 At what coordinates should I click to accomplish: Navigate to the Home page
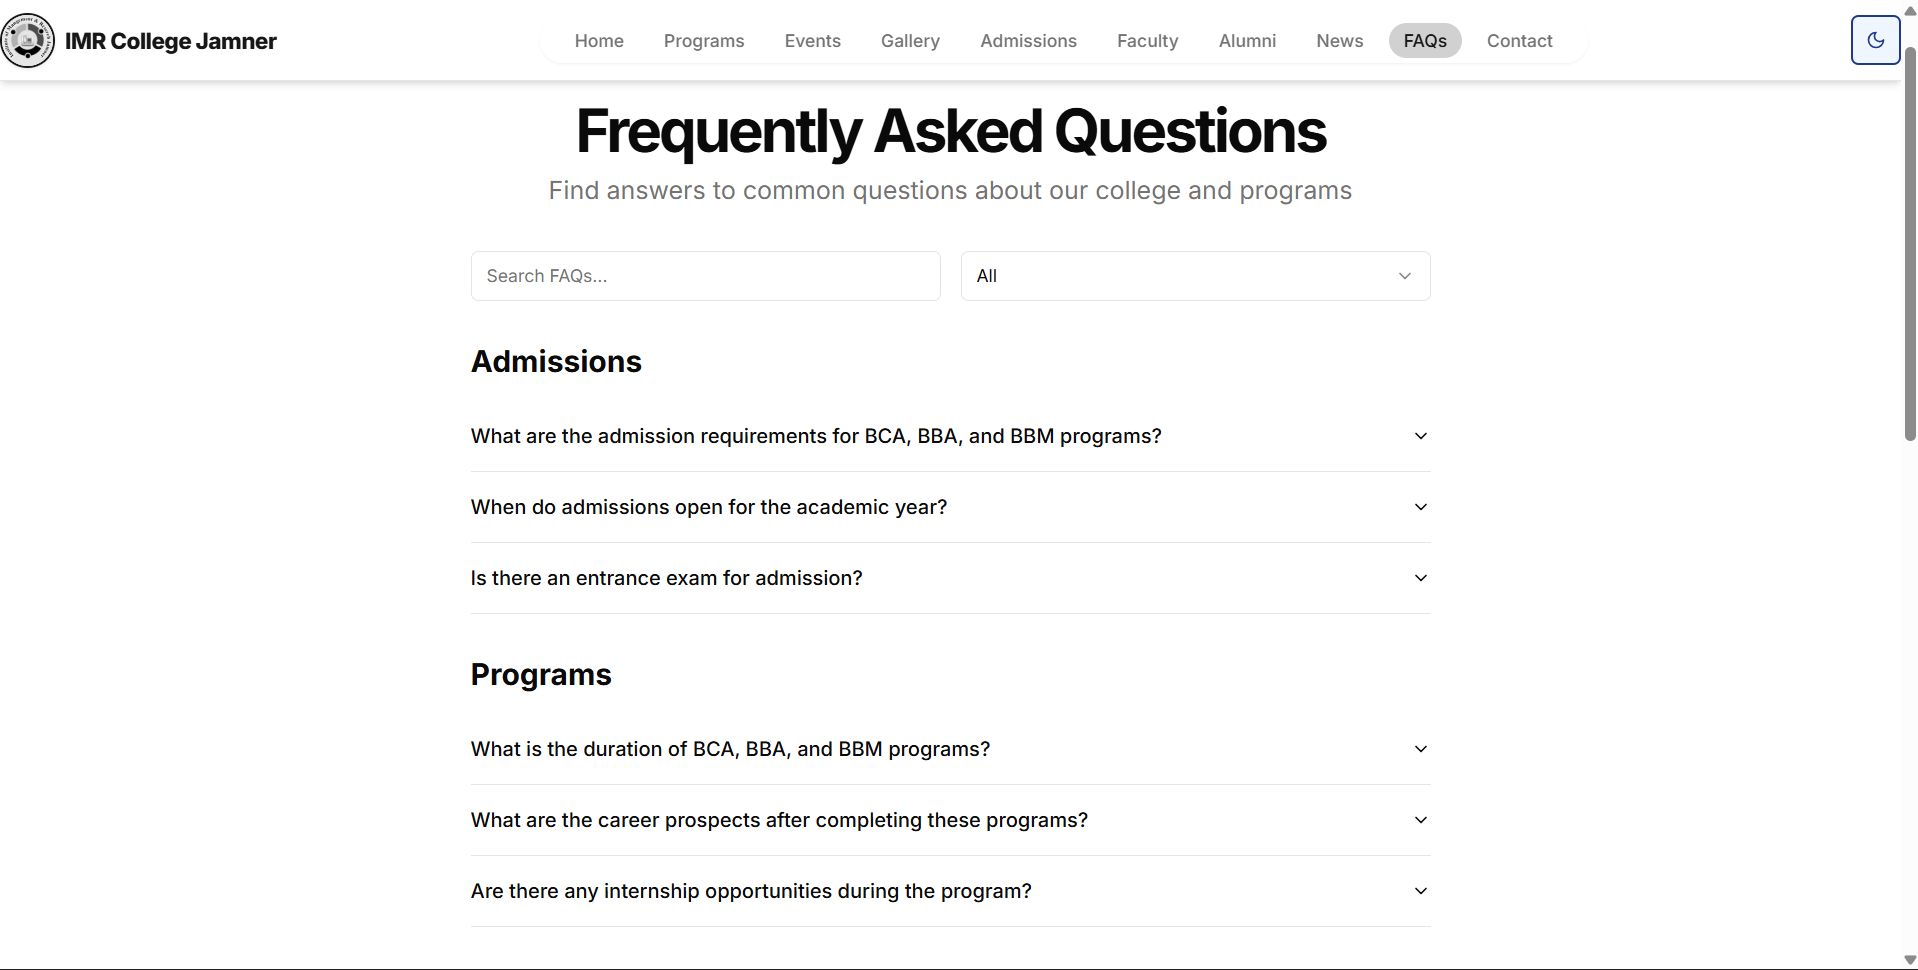(599, 41)
